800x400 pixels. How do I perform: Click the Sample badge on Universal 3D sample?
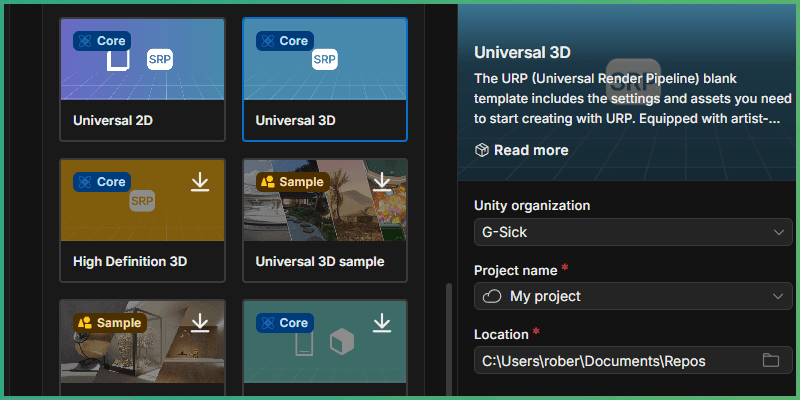point(292,182)
